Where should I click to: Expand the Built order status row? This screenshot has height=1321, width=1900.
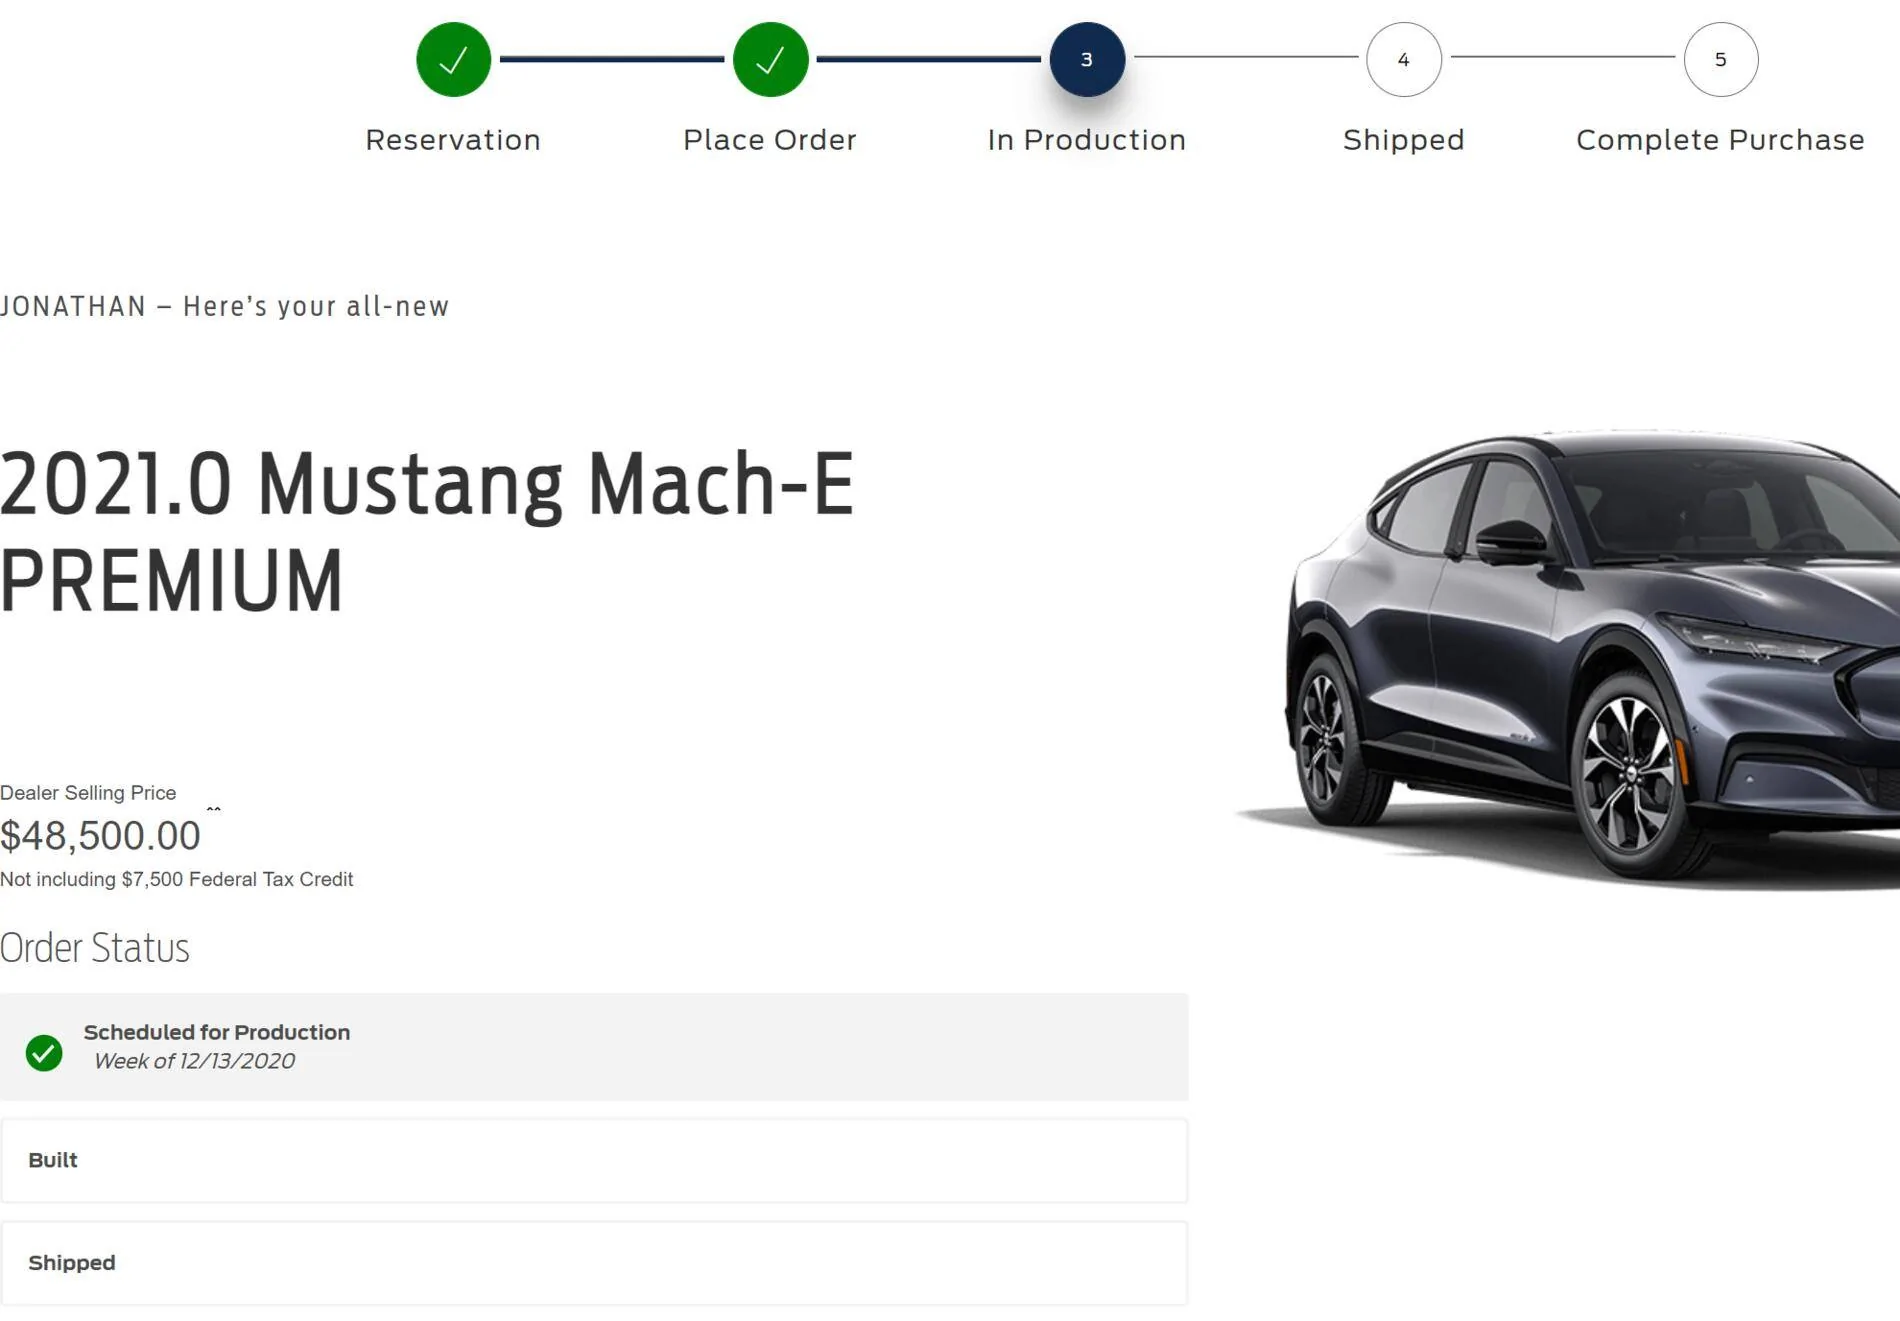[x=594, y=1160]
